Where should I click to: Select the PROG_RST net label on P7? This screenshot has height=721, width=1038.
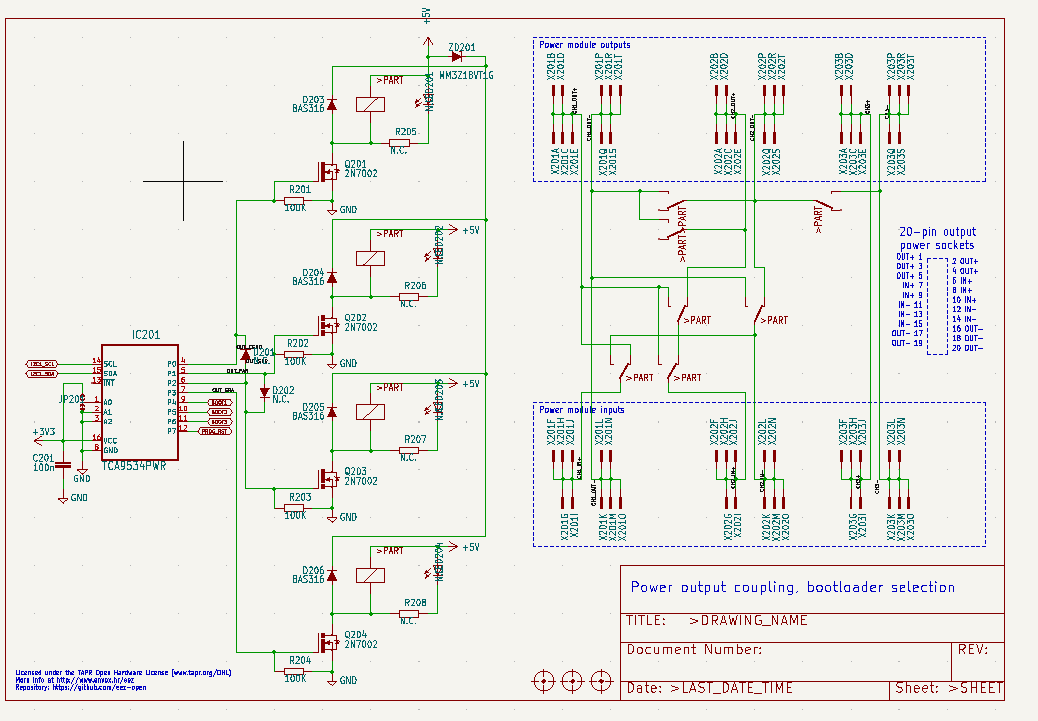(215, 431)
